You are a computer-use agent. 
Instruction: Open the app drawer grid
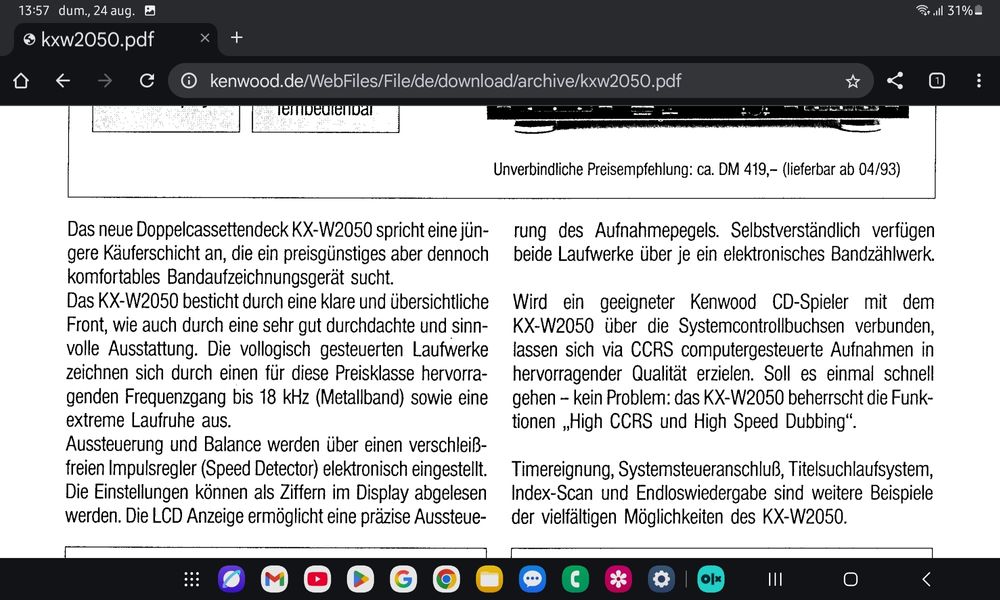click(191, 579)
